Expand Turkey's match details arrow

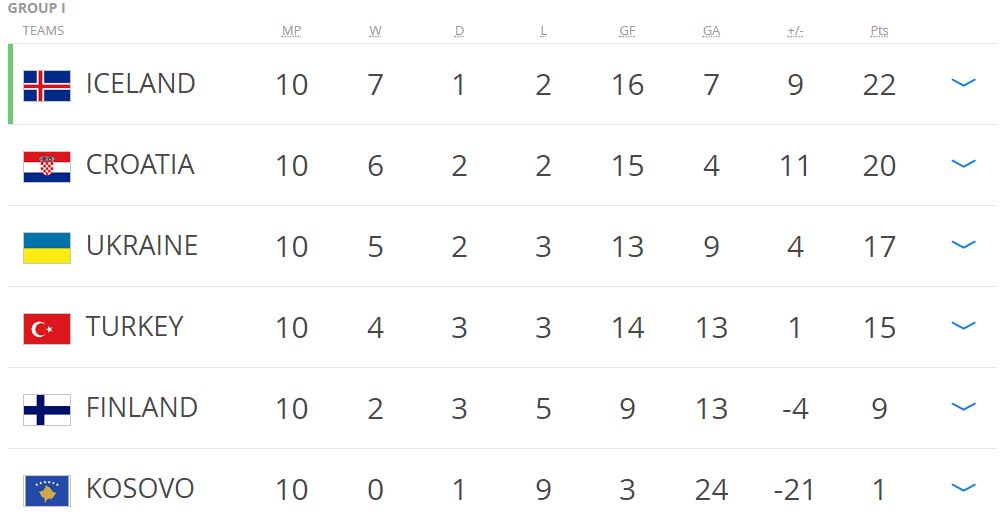click(x=963, y=327)
